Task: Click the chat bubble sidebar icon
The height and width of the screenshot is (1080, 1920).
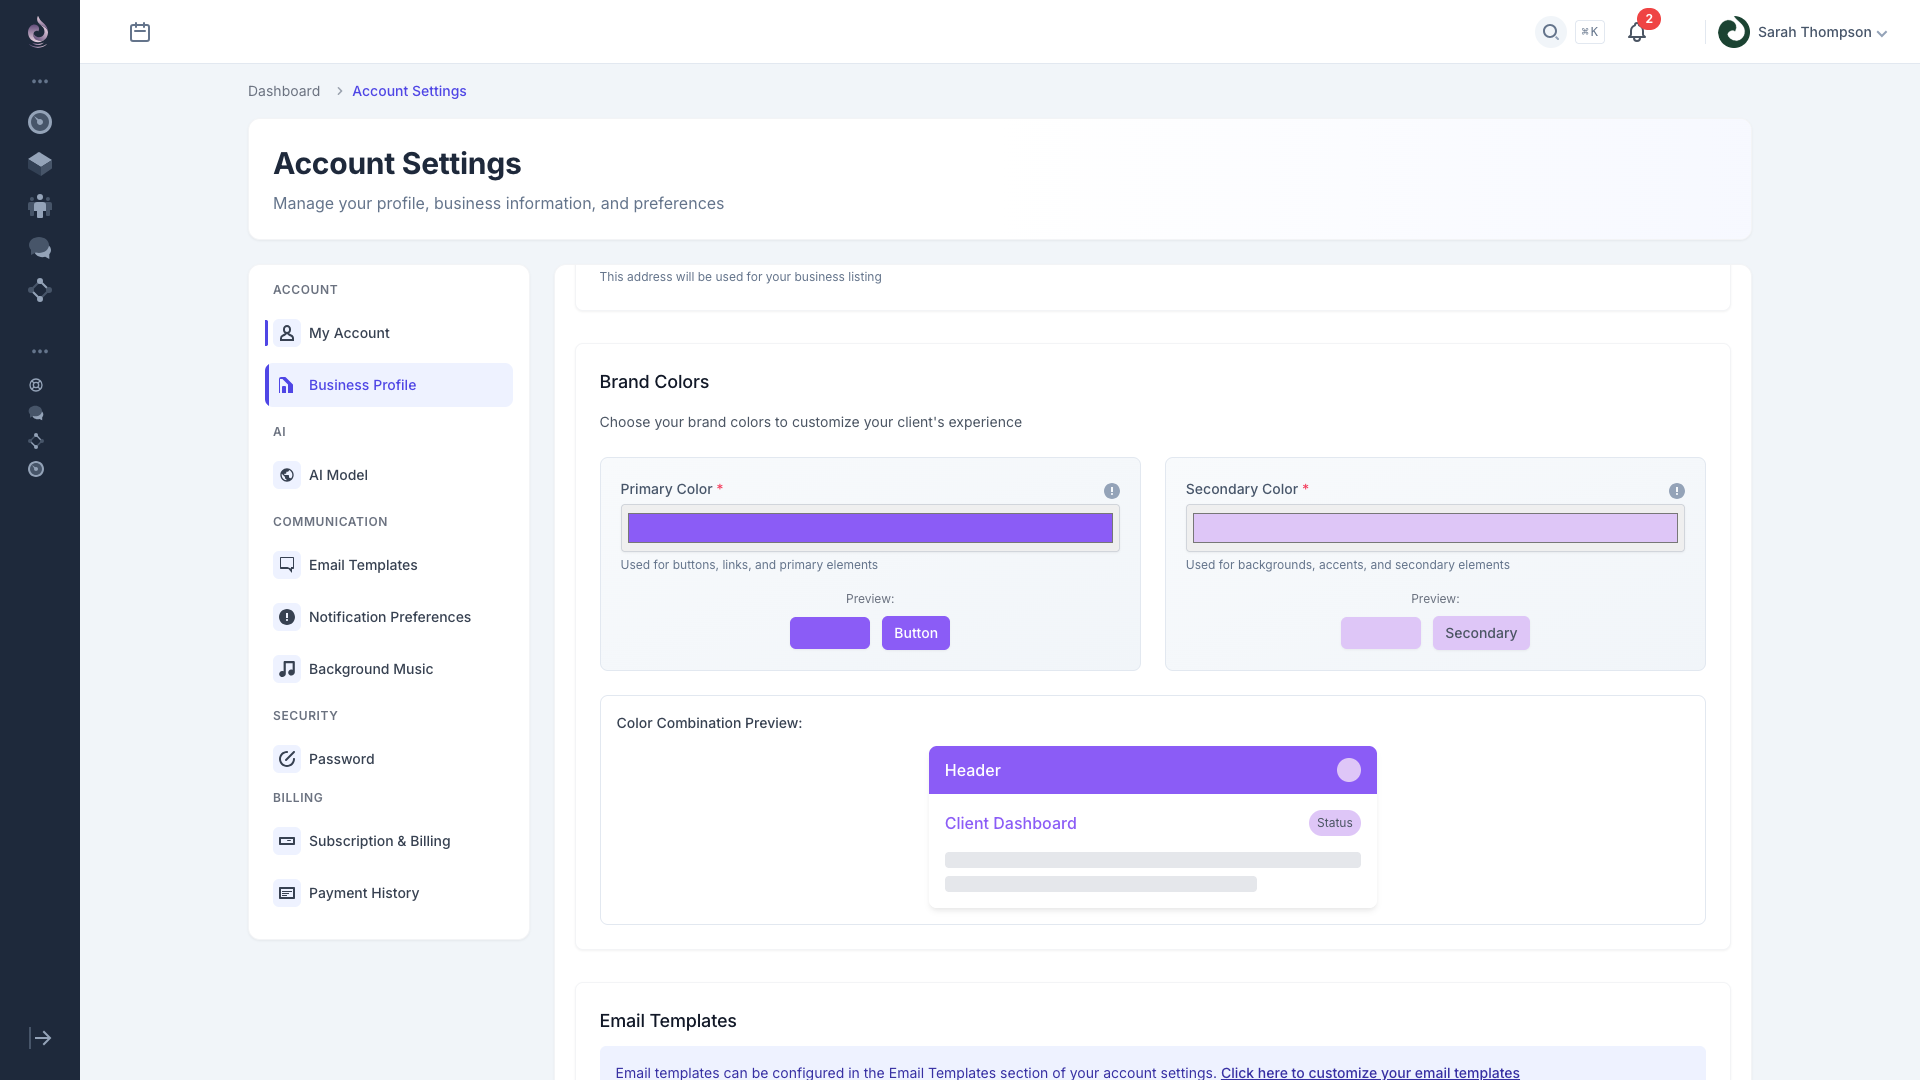Action: [40, 248]
